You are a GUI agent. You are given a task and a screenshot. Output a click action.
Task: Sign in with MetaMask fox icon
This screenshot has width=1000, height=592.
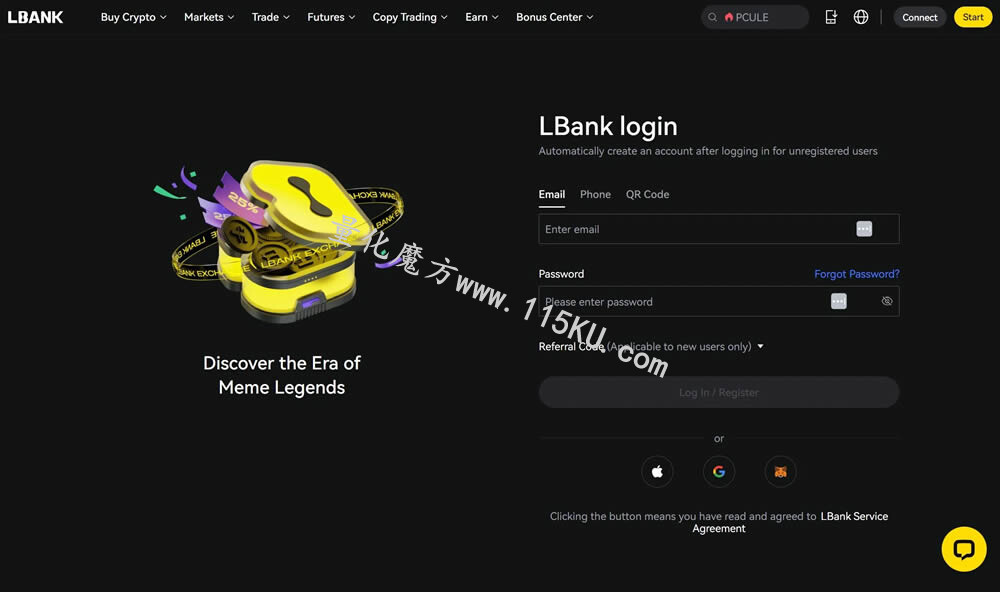pos(781,472)
